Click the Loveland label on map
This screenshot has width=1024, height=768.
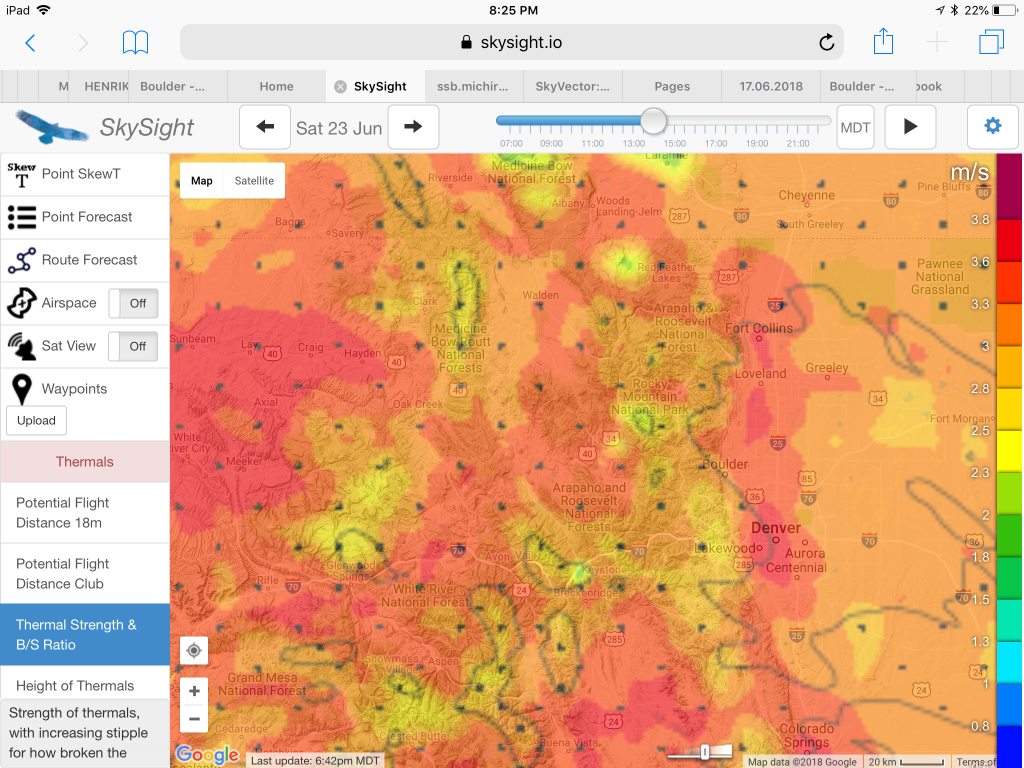(x=760, y=374)
